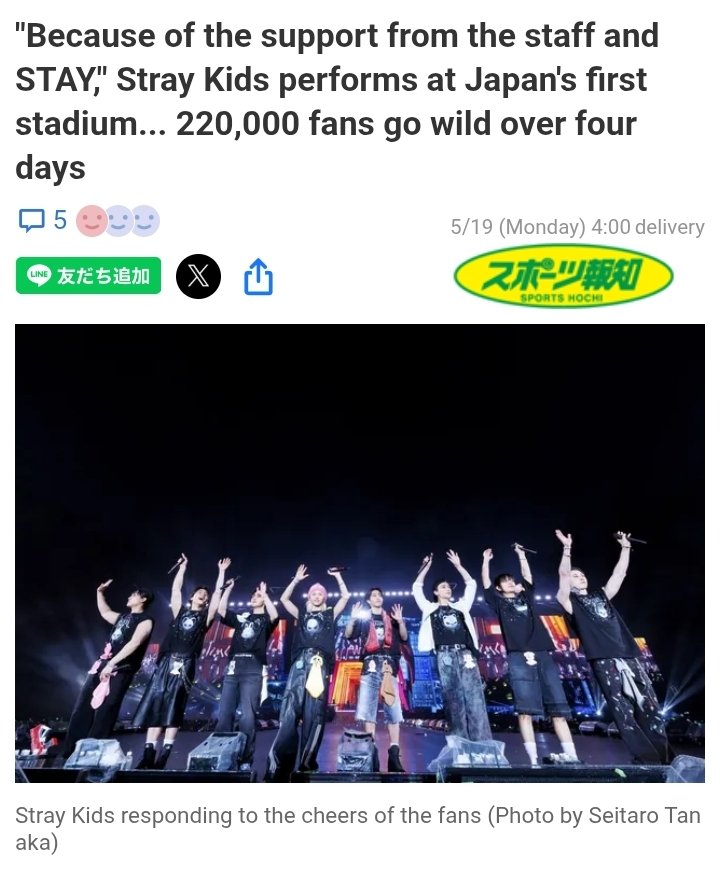Tap the green LINE 友だち追加 button
Screen dimensions: 720x887
click(x=88, y=275)
